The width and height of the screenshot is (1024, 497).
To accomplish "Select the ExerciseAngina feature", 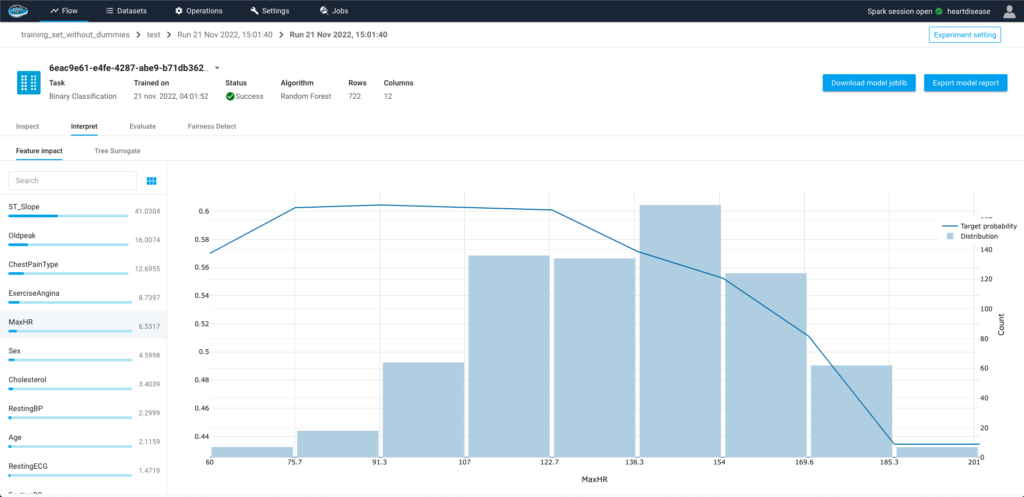I will pyautogui.click(x=84, y=297).
